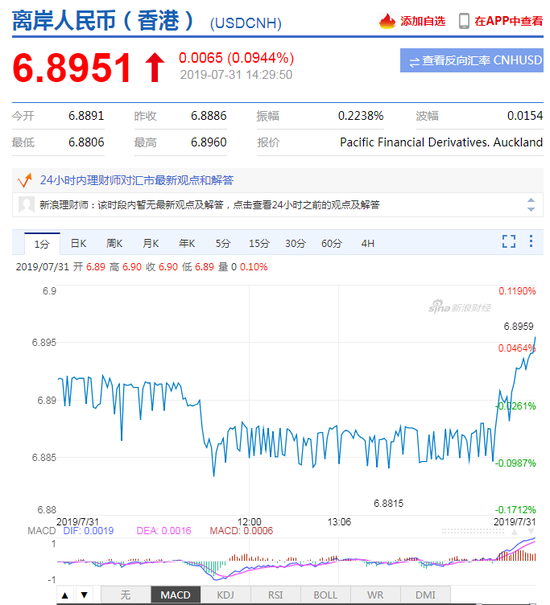
Task: Click the 13:06 time axis marker
Action: [x=339, y=522]
